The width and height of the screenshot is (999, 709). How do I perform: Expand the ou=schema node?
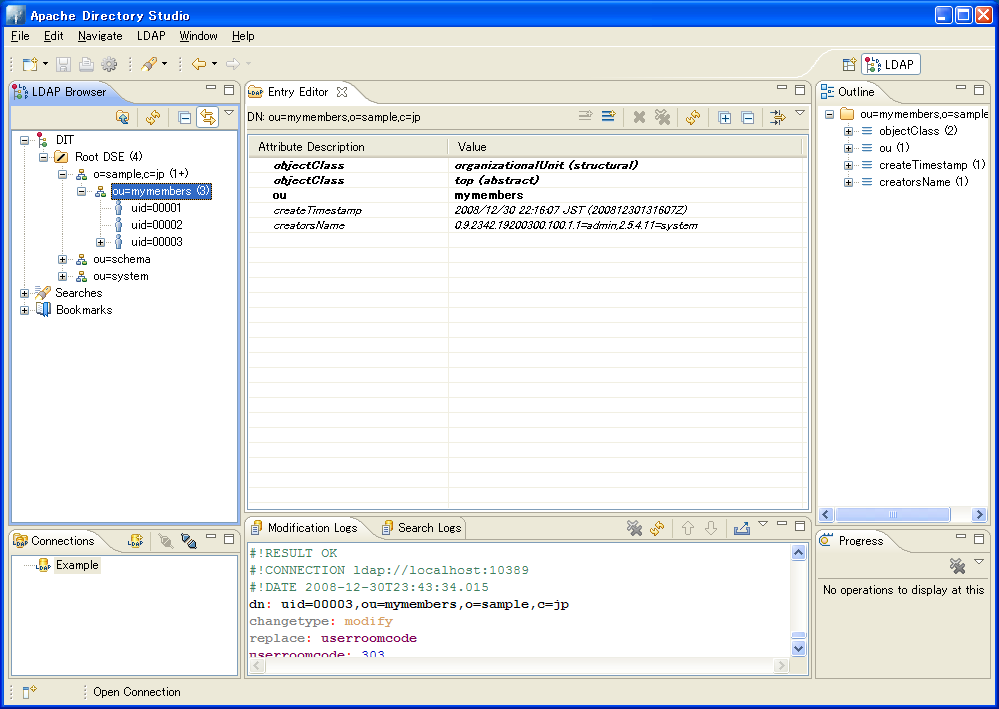pyautogui.click(x=62, y=259)
